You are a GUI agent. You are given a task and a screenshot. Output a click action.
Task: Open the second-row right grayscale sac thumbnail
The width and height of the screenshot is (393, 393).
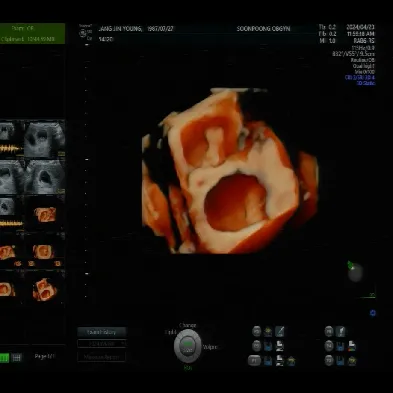tap(45, 177)
